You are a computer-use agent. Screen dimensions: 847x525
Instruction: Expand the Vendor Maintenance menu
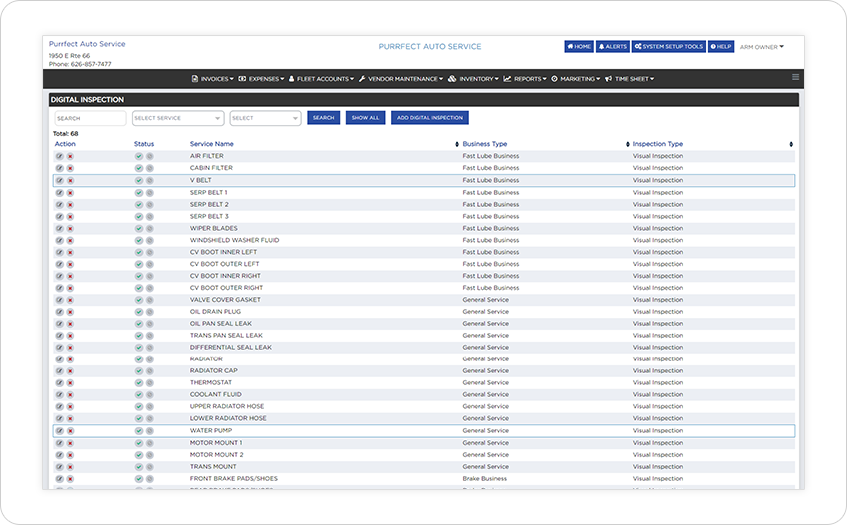pos(401,79)
